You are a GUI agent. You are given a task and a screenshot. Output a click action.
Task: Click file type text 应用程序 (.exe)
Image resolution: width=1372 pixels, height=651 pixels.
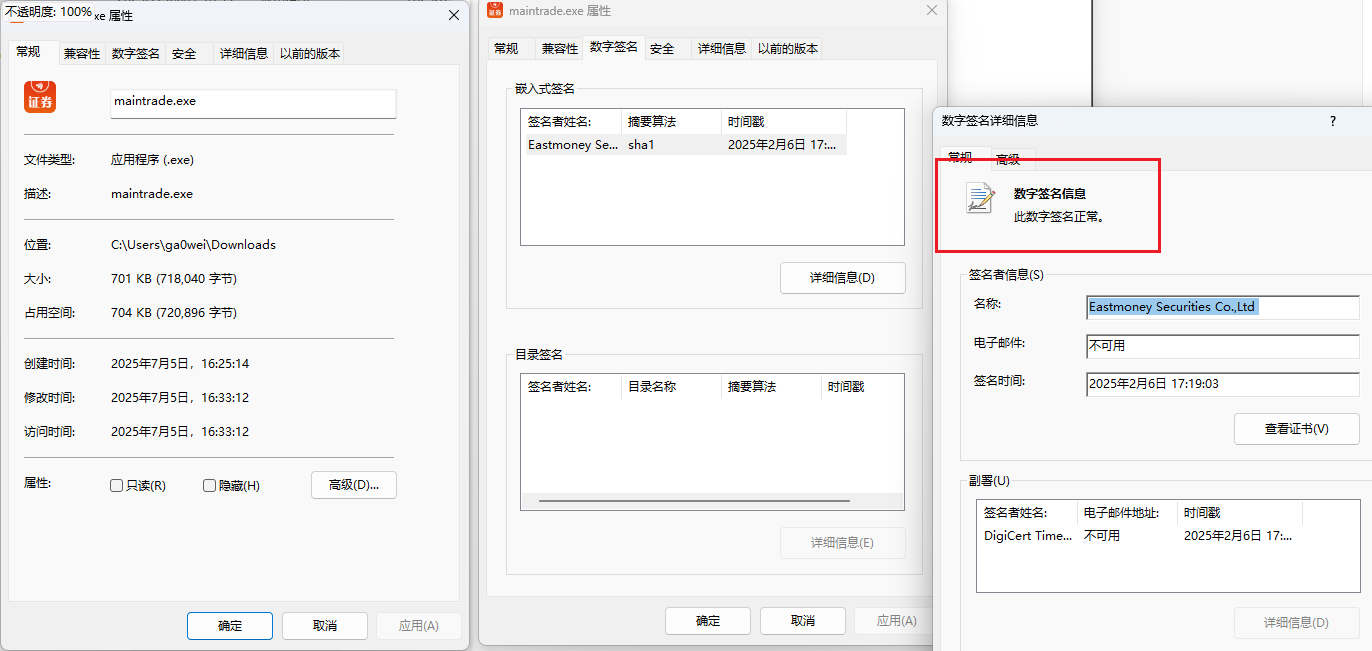click(152, 160)
